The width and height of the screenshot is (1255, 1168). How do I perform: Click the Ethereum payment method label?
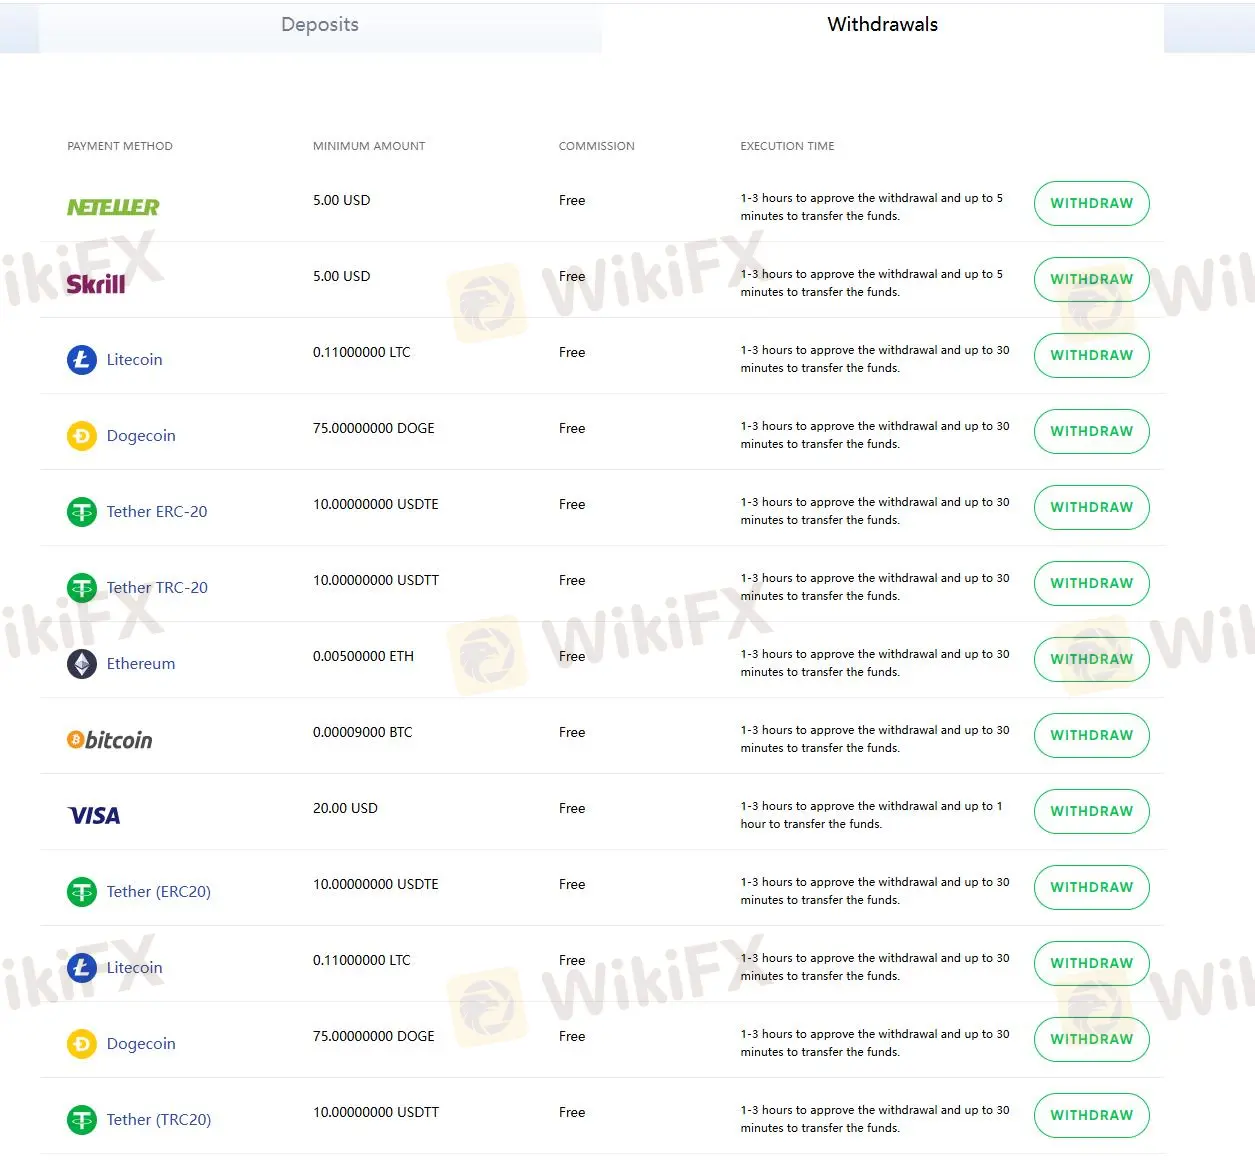point(140,663)
